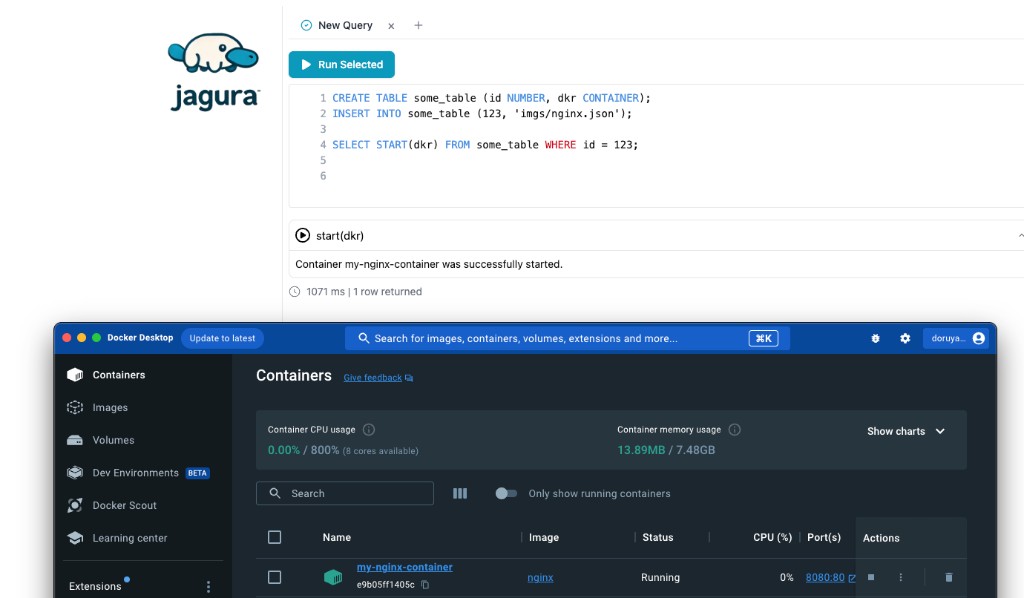Viewport: 1024px width, 598px height.
Task: Click in SQL editor line 4
Action: tap(485, 145)
